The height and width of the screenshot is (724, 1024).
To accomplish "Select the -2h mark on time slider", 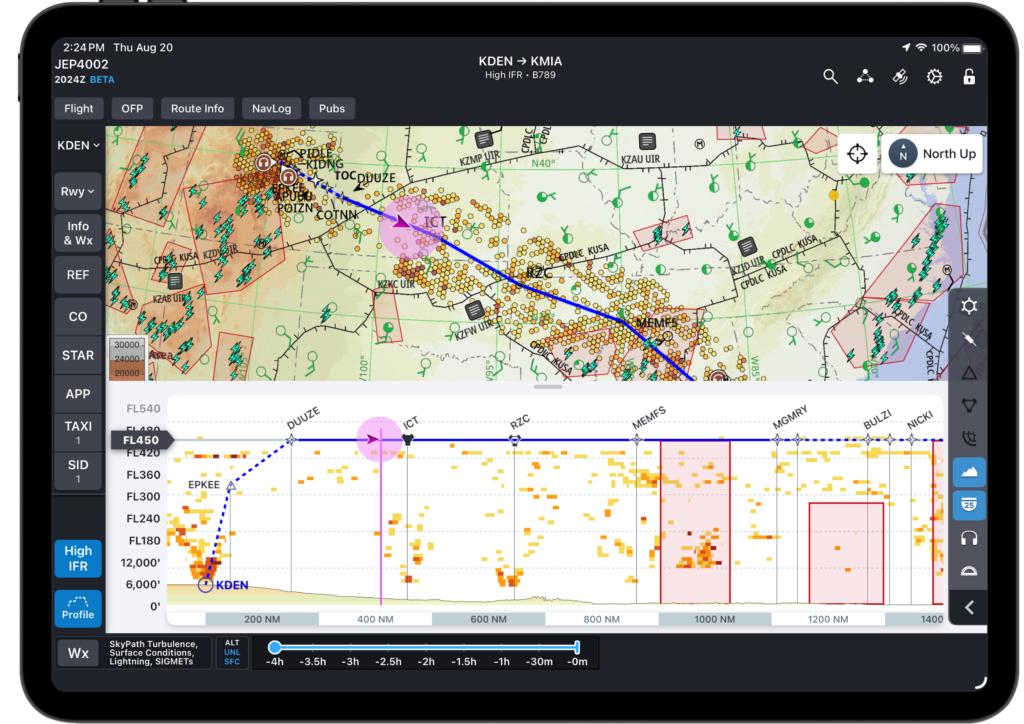I will 426,661.
